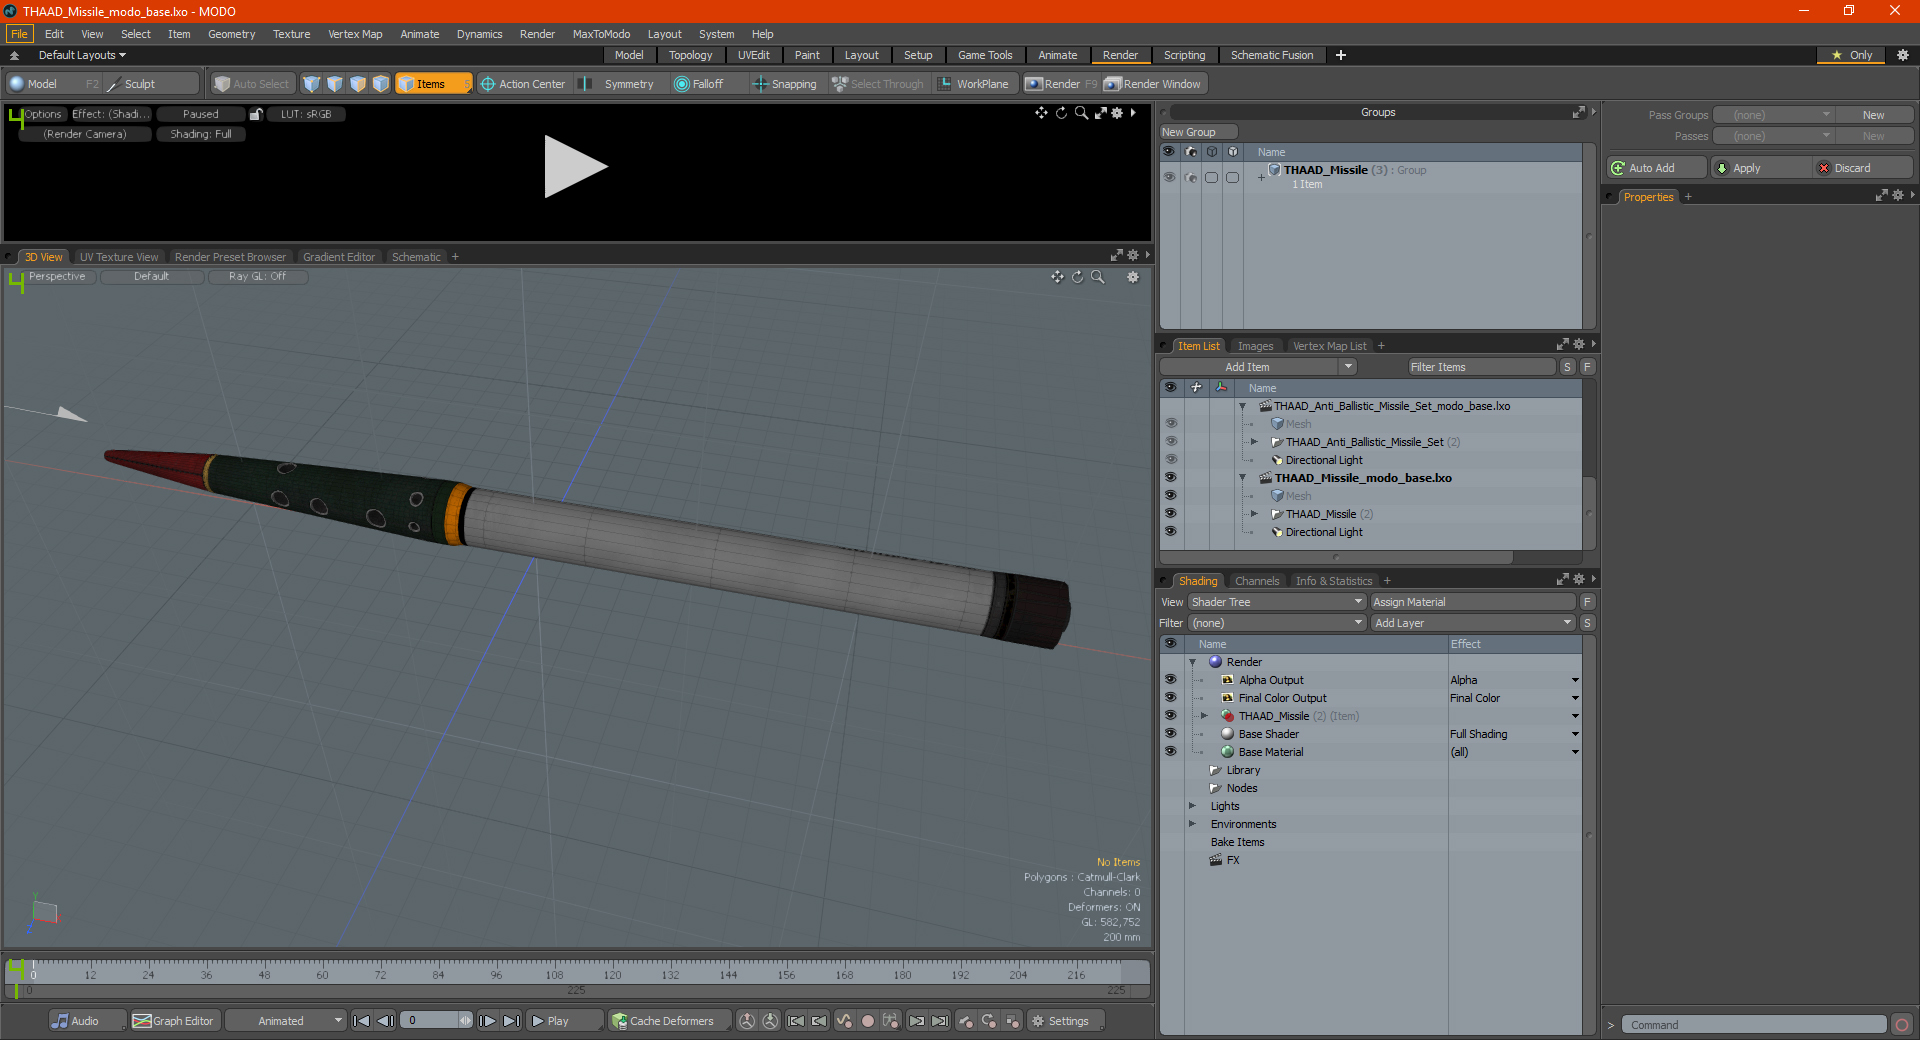The width and height of the screenshot is (1920, 1040).
Task: Toggle visibility of THAAD_Missile group
Action: pyautogui.click(x=1169, y=177)
